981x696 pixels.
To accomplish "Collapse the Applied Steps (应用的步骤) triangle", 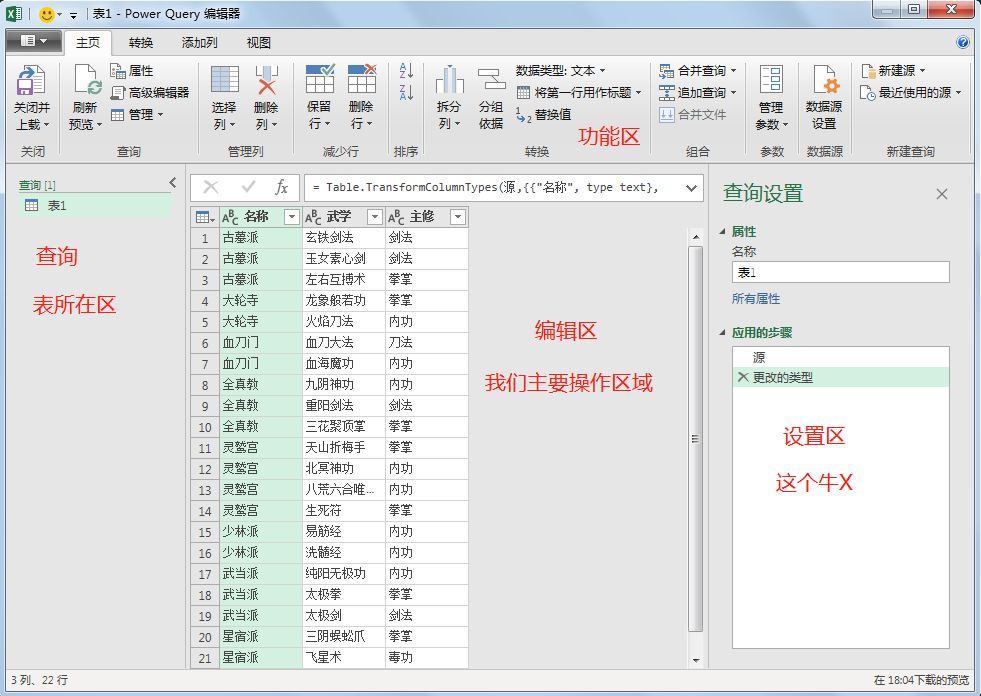I will (723, 332).
